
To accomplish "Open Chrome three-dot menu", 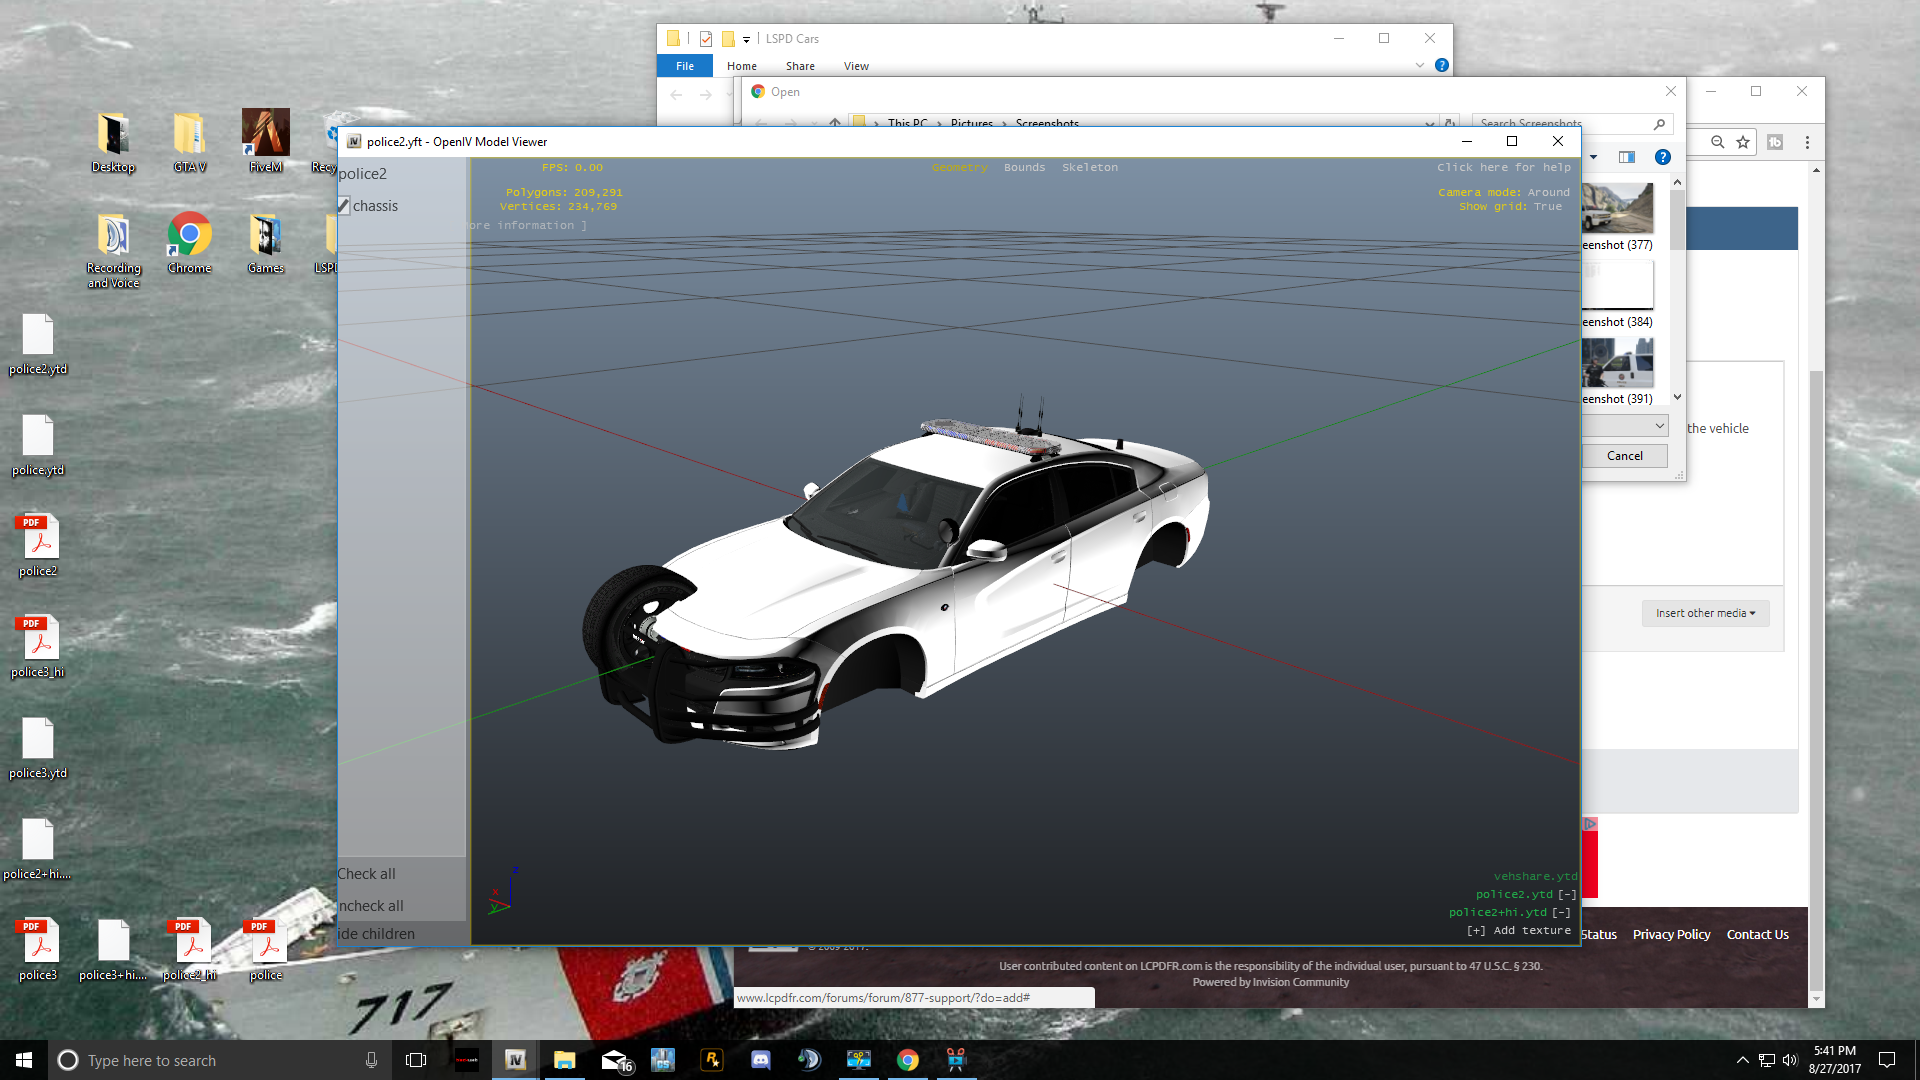I will tap(1807, 142).
